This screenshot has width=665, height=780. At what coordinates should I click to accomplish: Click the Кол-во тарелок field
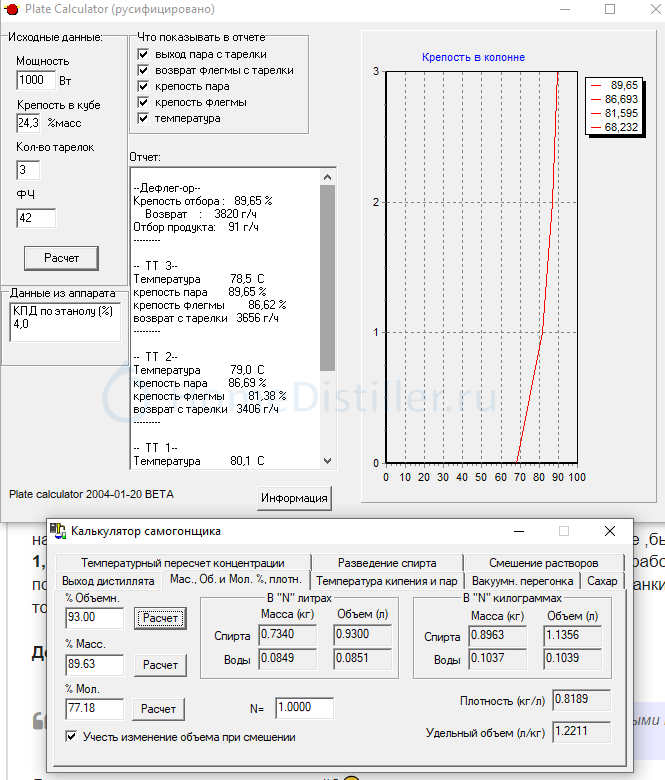(x=28, y=170)
